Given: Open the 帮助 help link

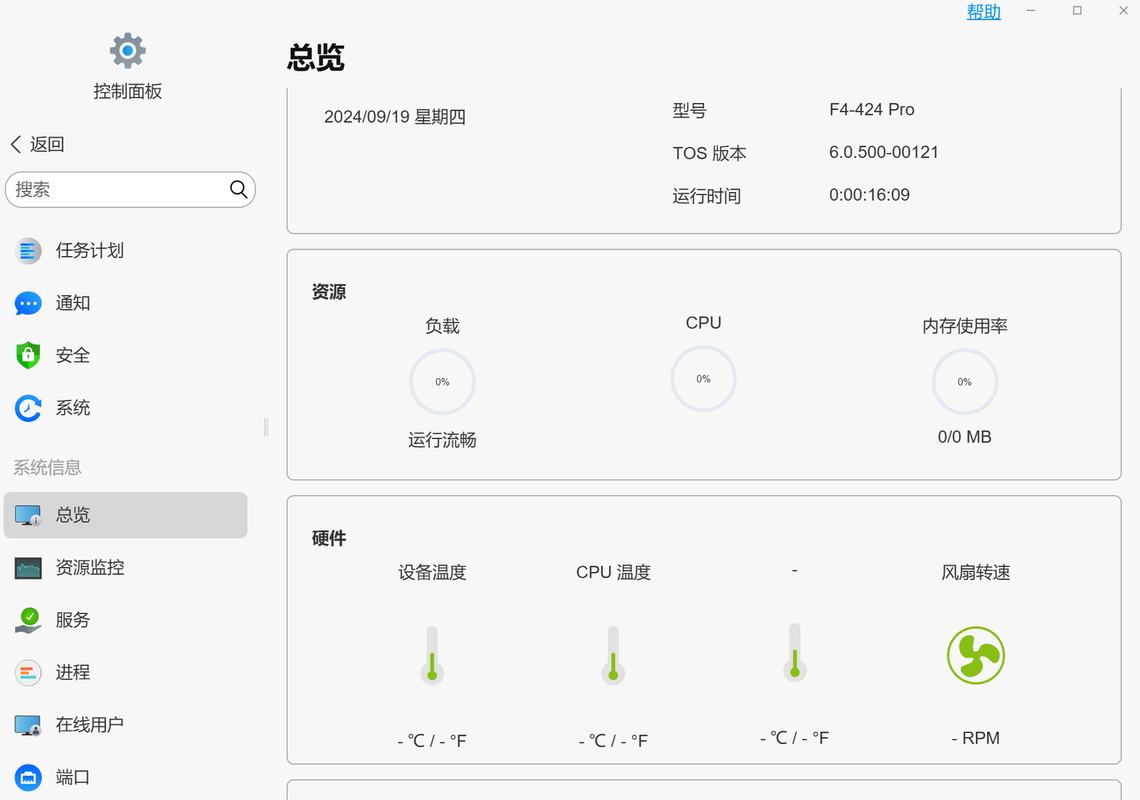Looking at the screenshot, I should click(x=984, y=12).
